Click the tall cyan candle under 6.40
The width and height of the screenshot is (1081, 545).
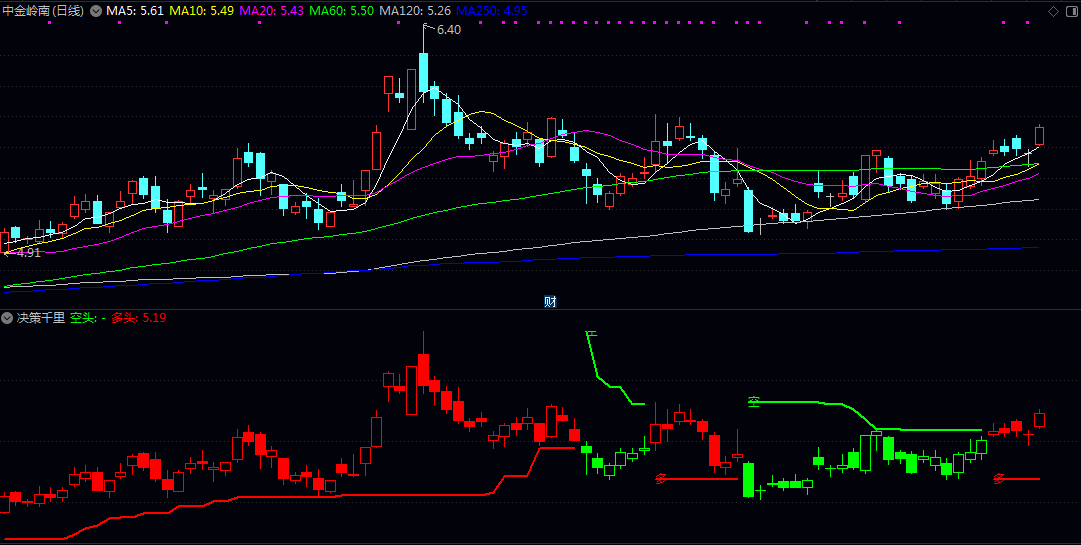423,70
